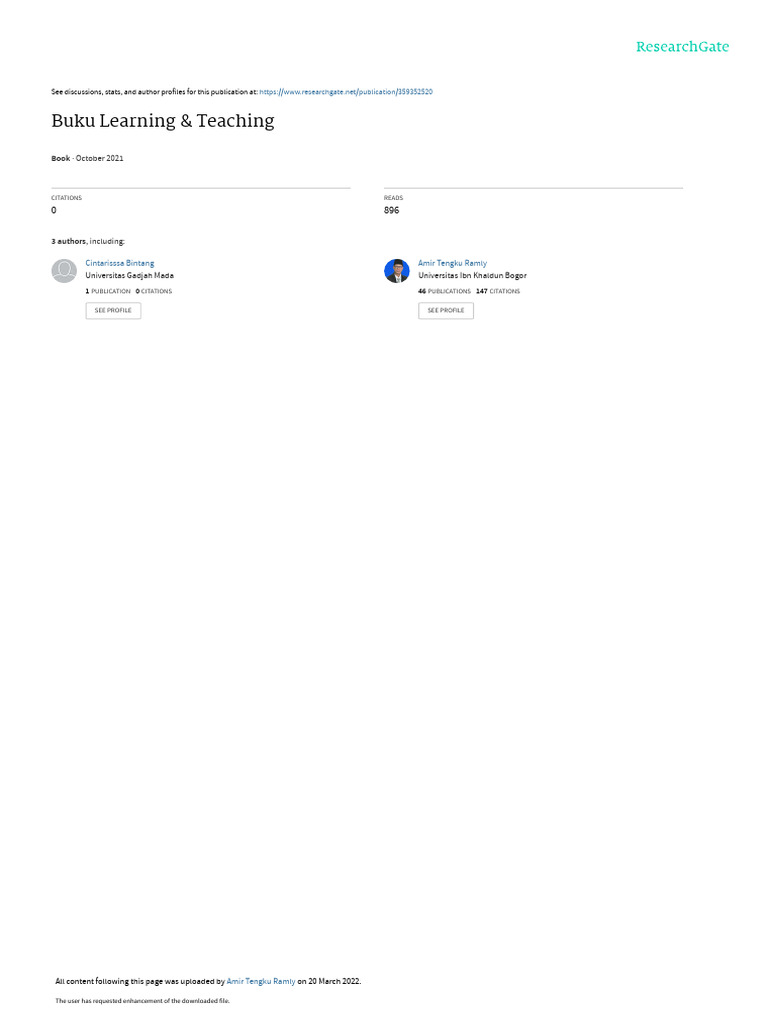Click the 147 CITATIONS stat
Viewport: 768px width, 1024px height.
[498, 291]
